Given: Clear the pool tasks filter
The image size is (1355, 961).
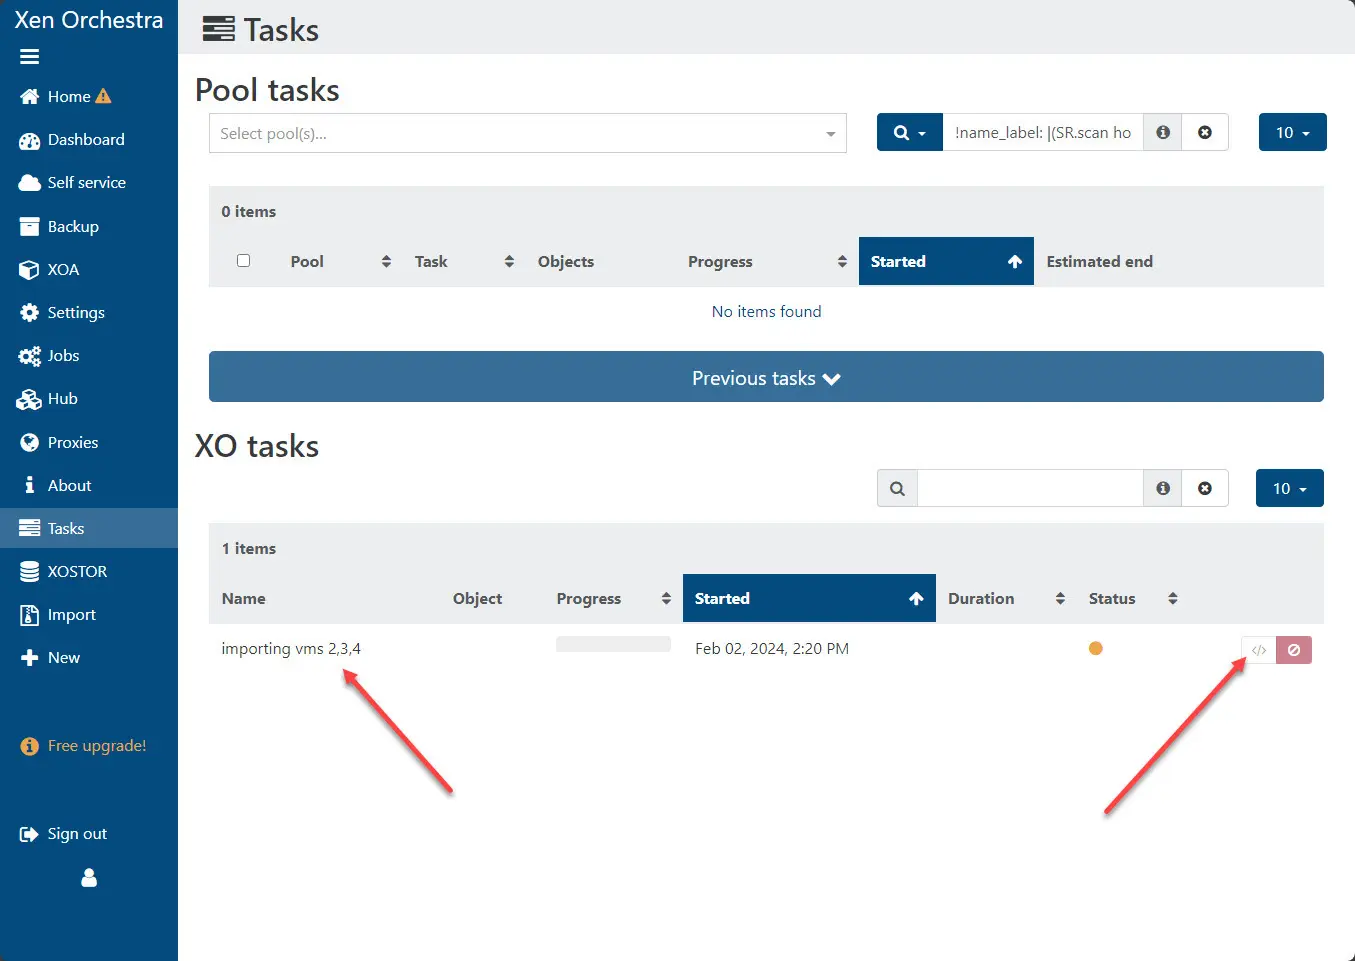Looking at the screenshot, I should click(1205, 132).
